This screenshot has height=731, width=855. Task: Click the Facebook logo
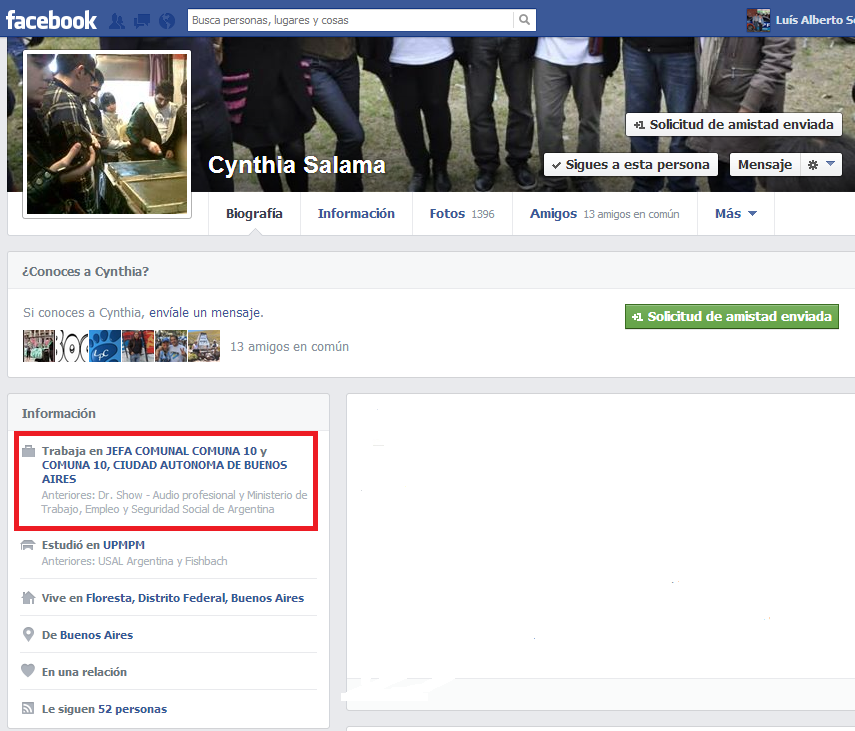coord(50,20)
